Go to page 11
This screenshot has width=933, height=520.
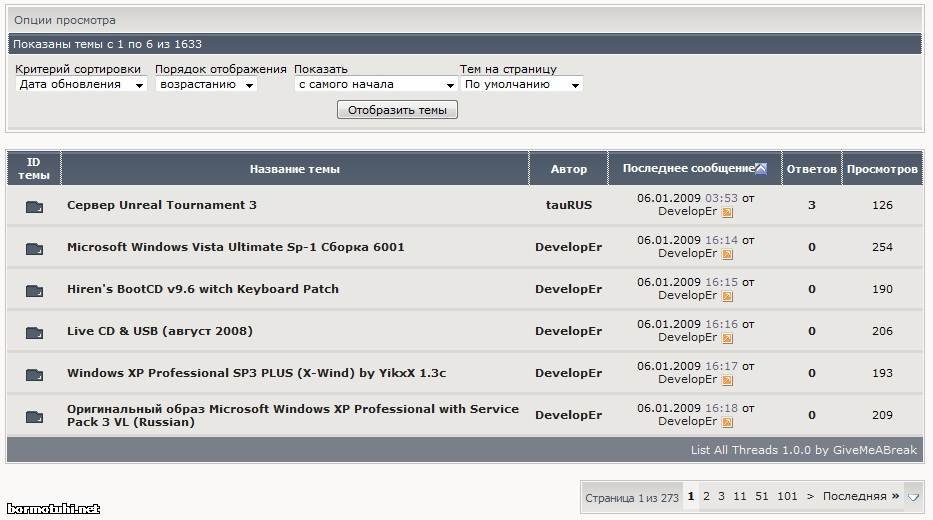coord(740,496)
